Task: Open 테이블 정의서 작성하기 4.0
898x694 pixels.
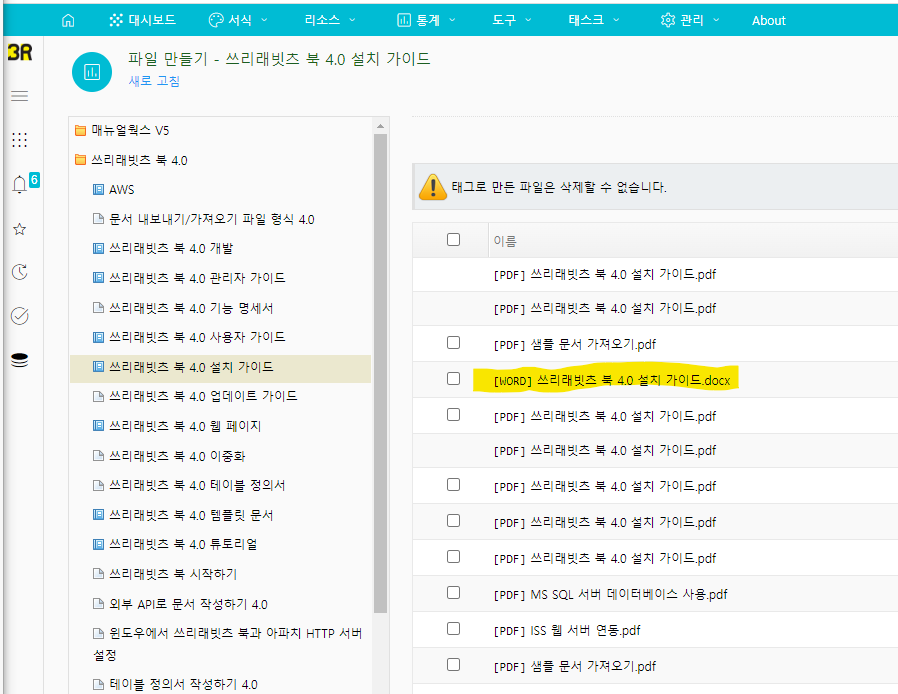Action: [183, 684]
